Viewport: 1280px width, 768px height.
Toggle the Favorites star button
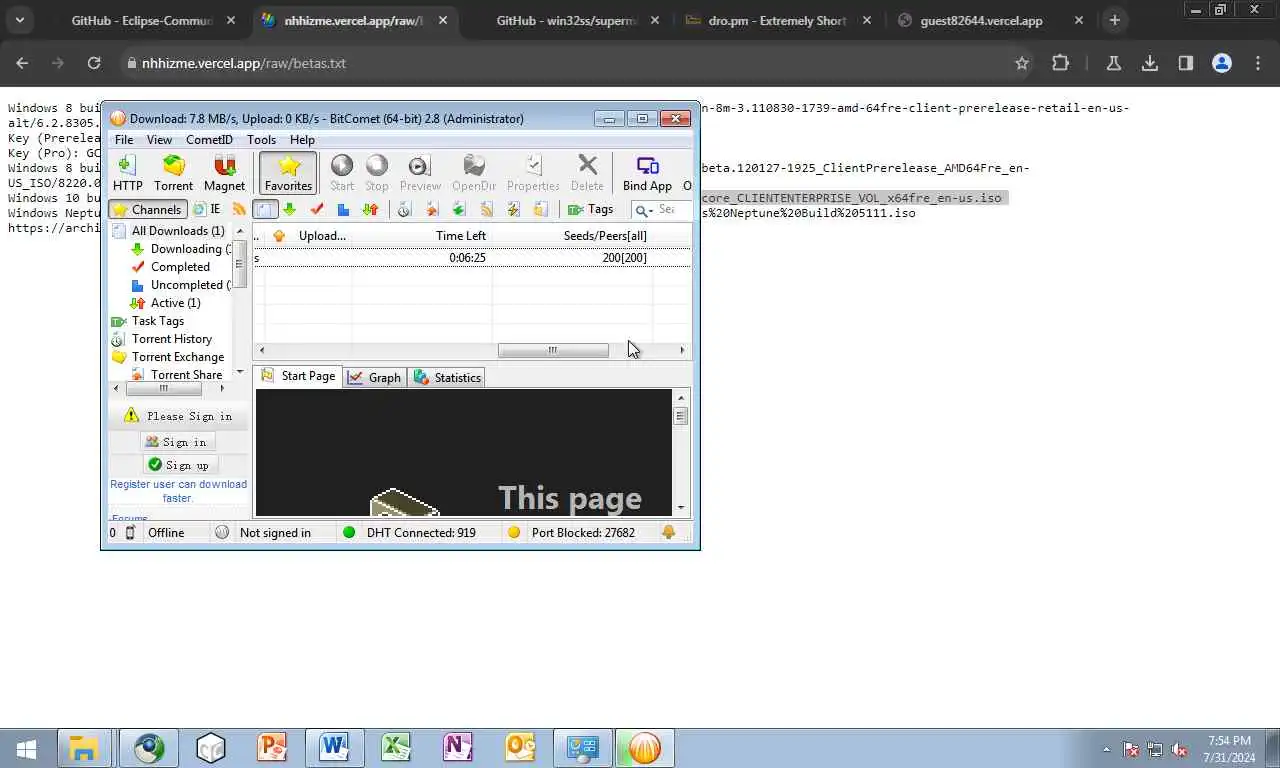pyautogui.click(x=288, y=173)
